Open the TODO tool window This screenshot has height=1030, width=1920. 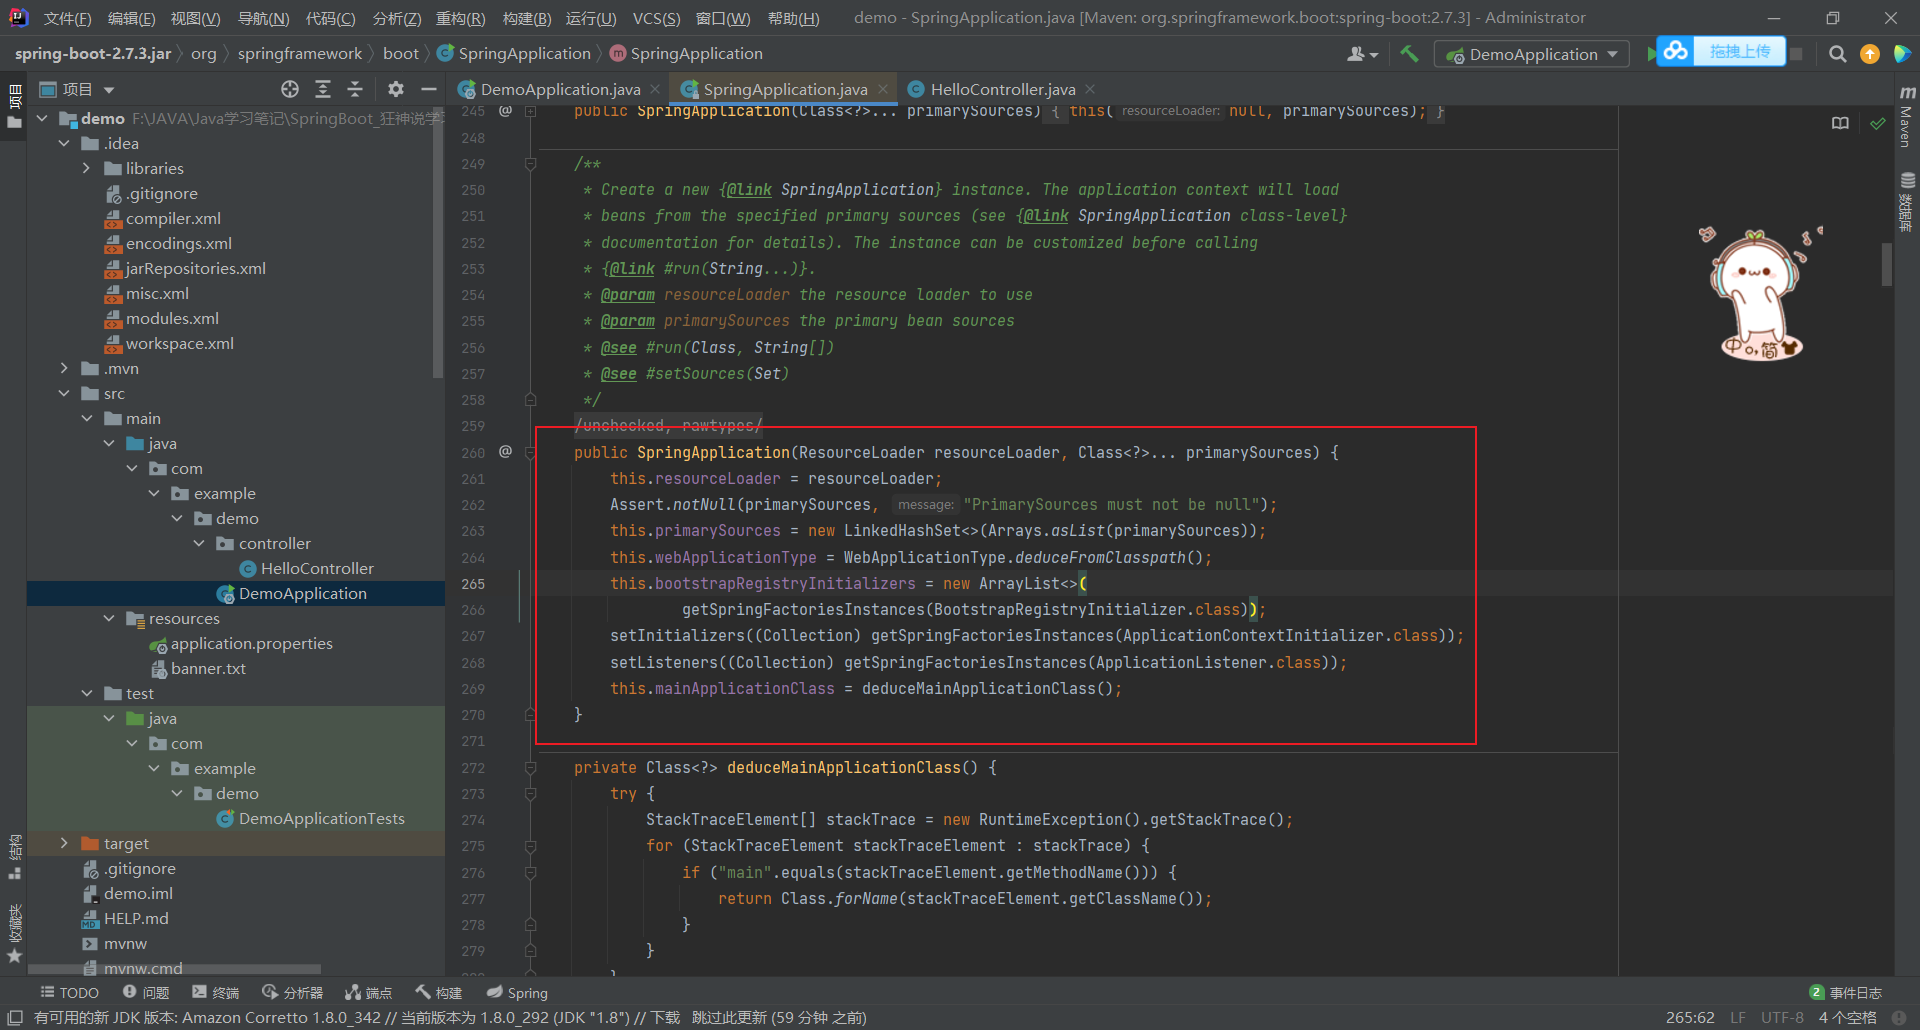pos(69,992)
